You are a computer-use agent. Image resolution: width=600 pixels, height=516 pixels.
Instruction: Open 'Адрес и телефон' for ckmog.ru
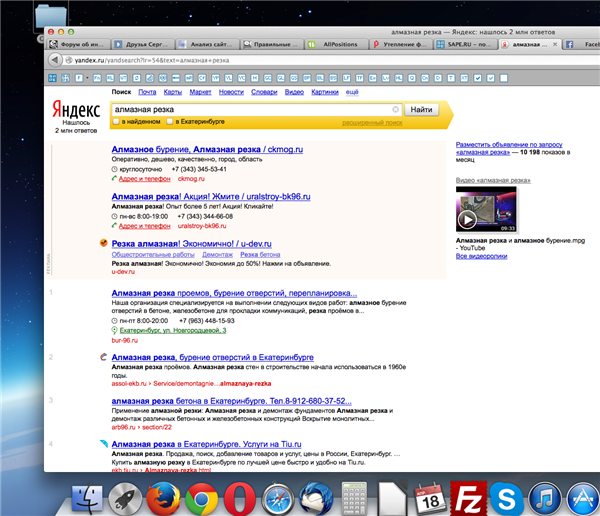coord(145,179)
